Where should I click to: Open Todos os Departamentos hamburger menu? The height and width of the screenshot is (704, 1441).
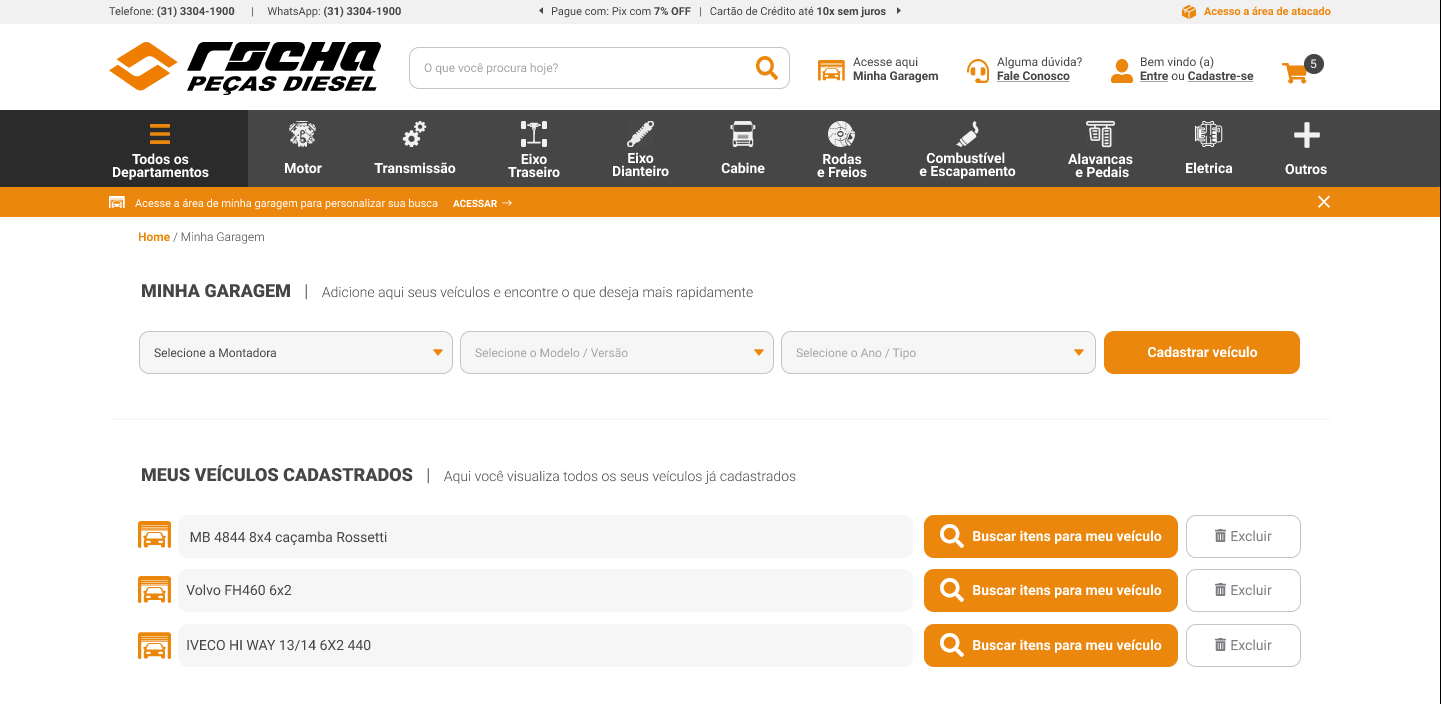[160, 149]
